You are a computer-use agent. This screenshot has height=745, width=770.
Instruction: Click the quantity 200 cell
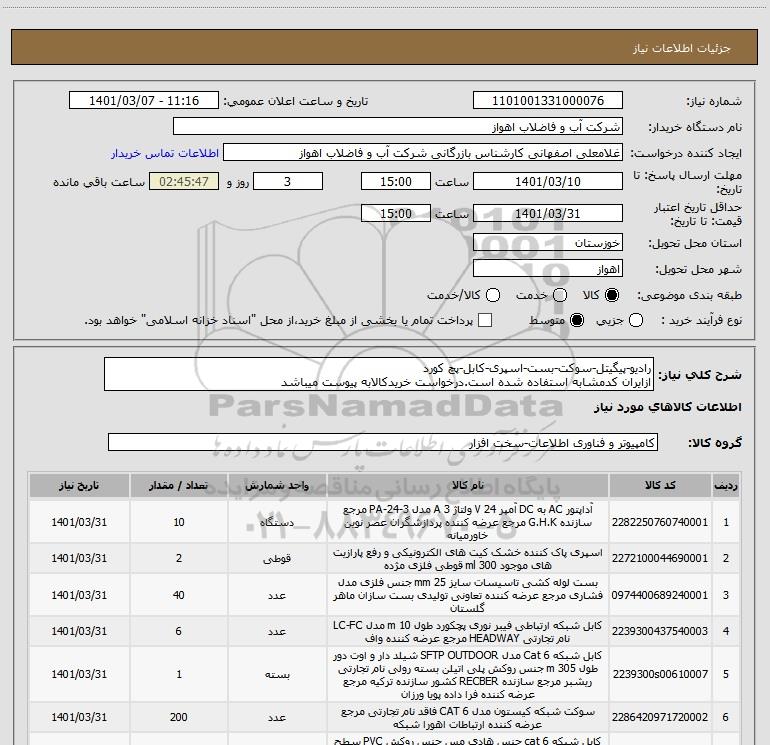point(178,717)
